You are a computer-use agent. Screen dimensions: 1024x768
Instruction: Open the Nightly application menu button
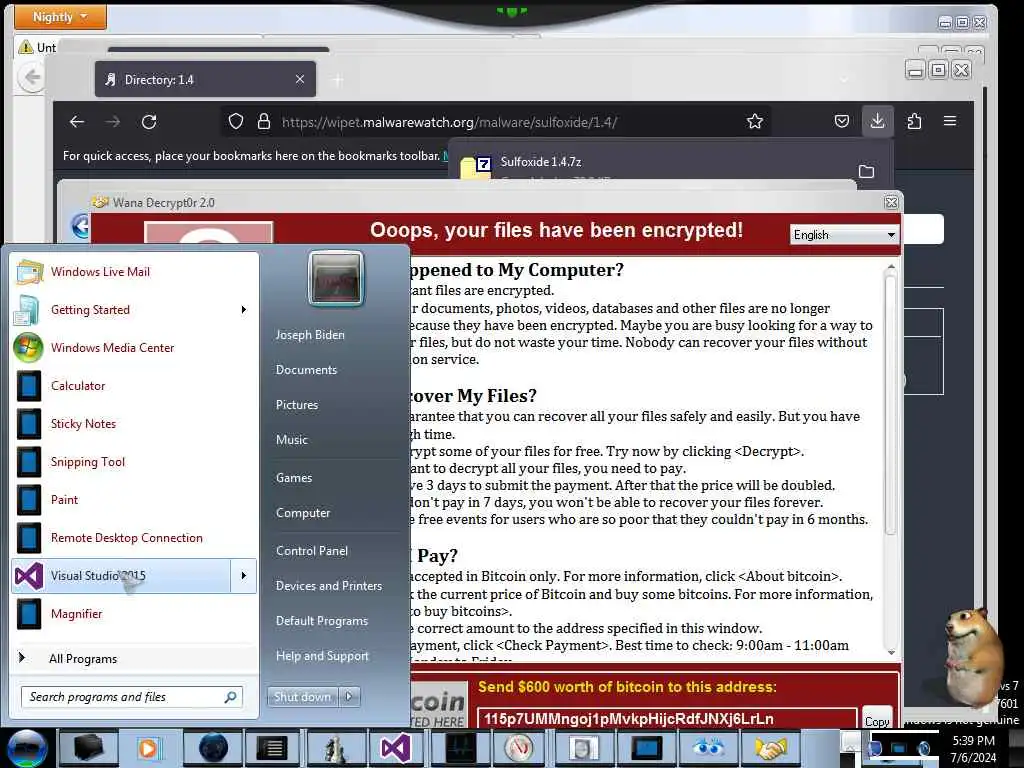click(x=60, y=17)
